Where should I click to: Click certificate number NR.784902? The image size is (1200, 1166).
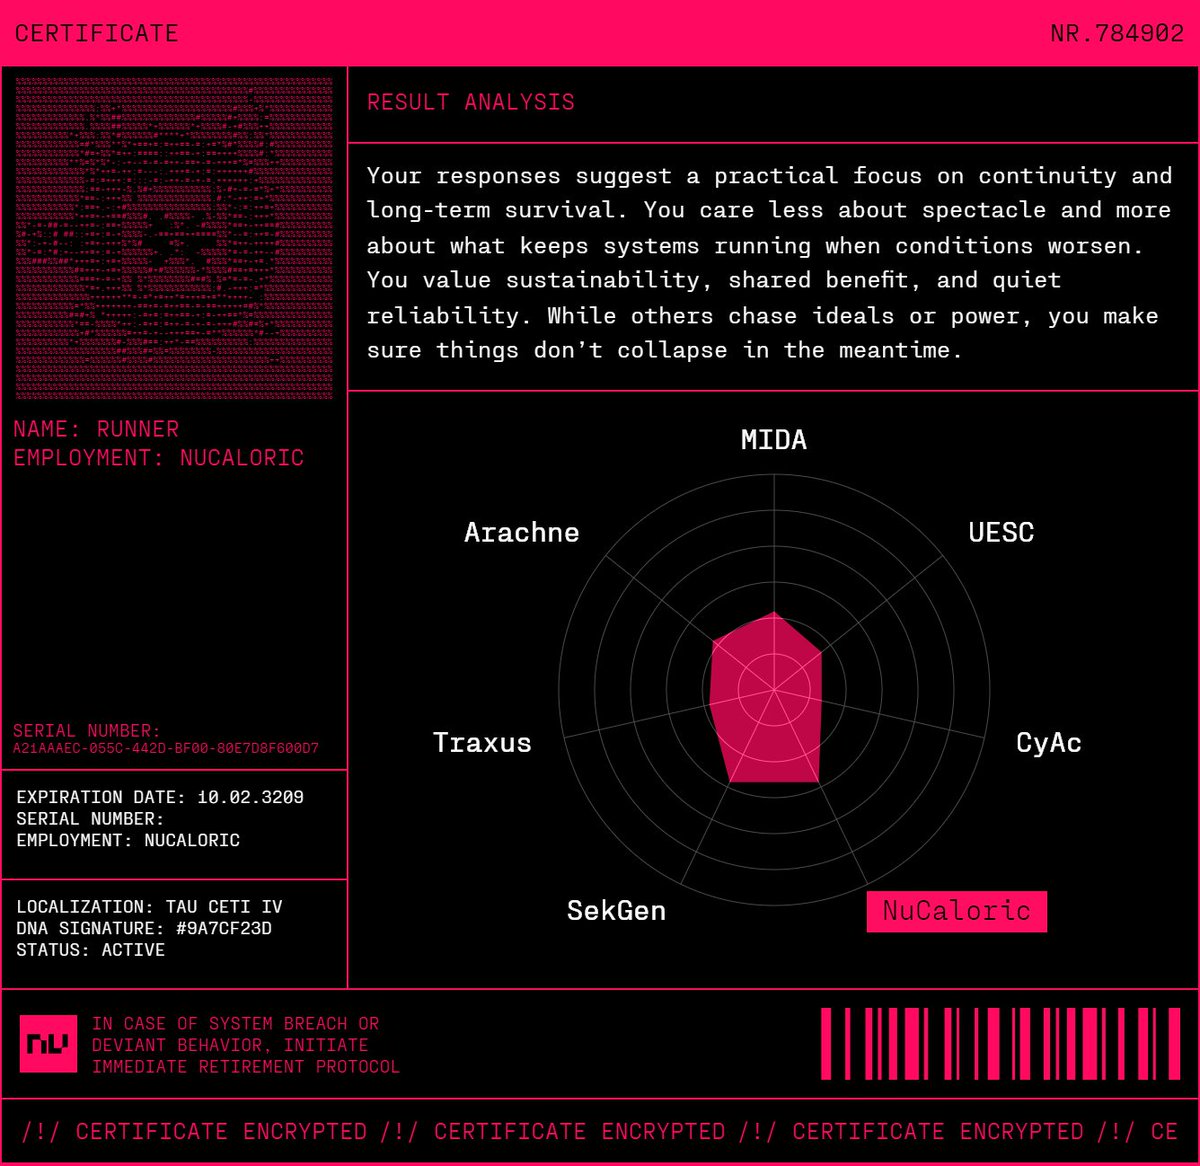[x=1117, y=34]
